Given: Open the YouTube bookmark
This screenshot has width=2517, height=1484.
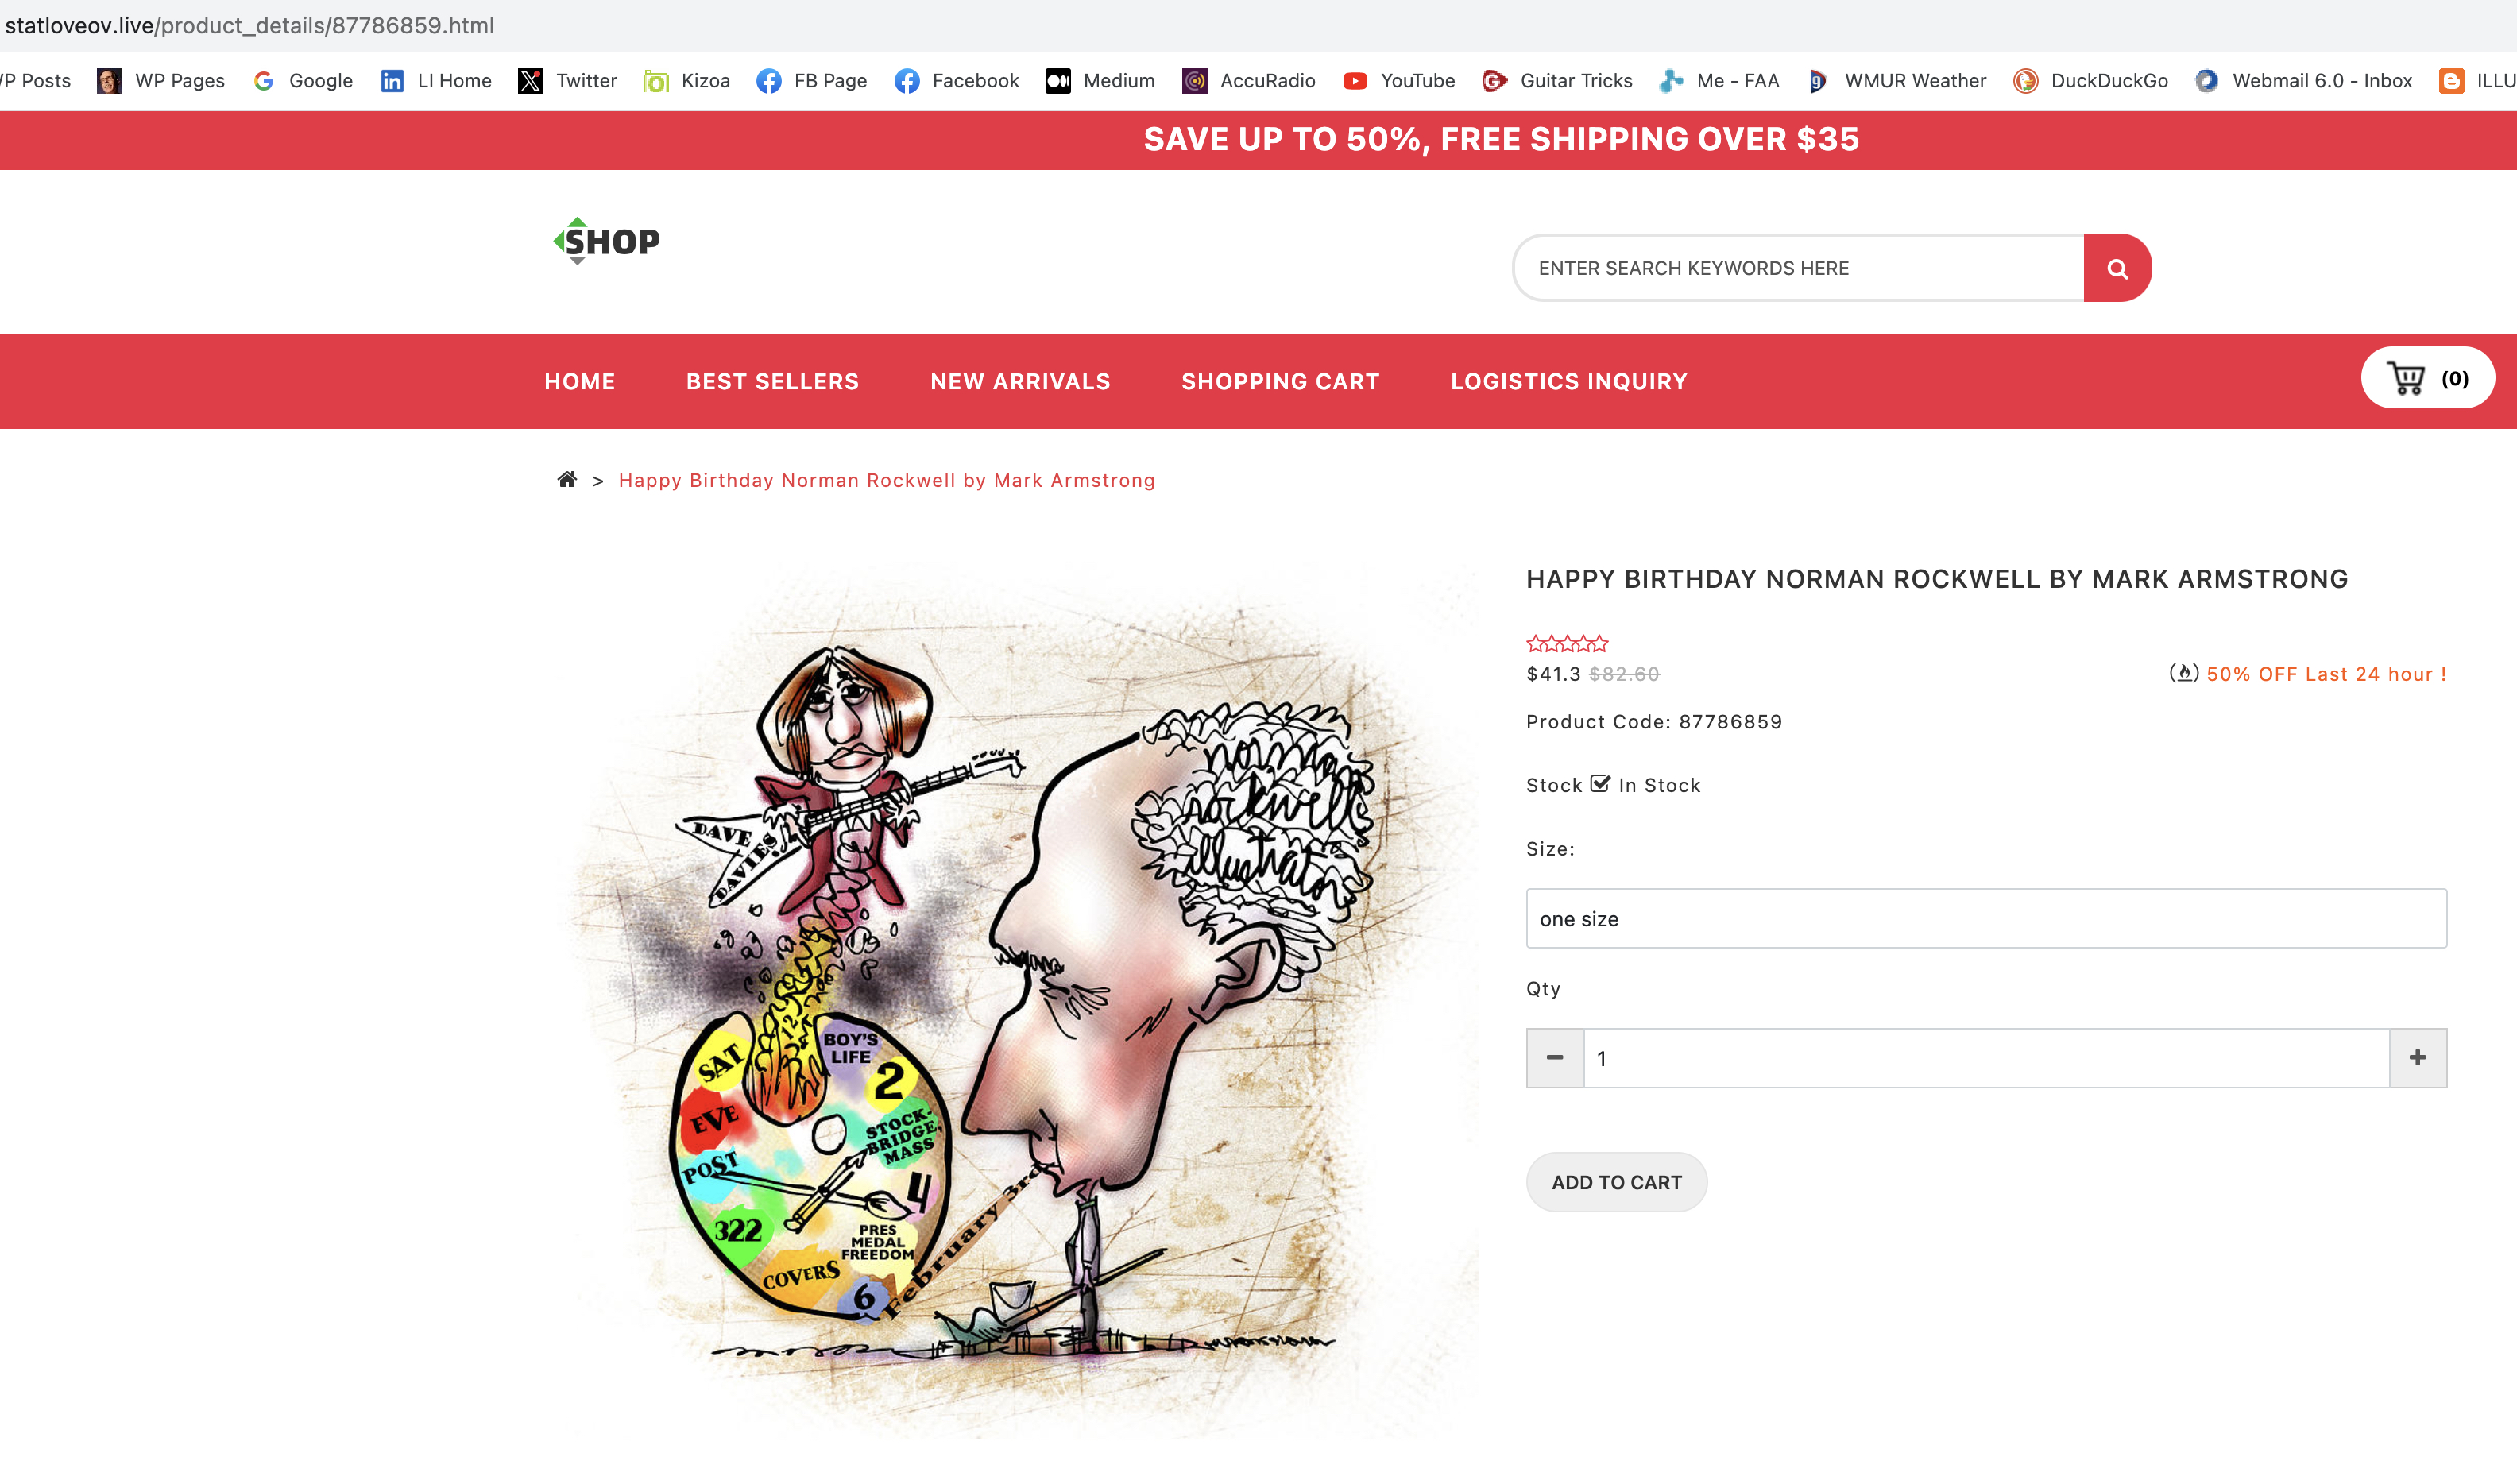Looking at the screenshot, I should 1399,81.
